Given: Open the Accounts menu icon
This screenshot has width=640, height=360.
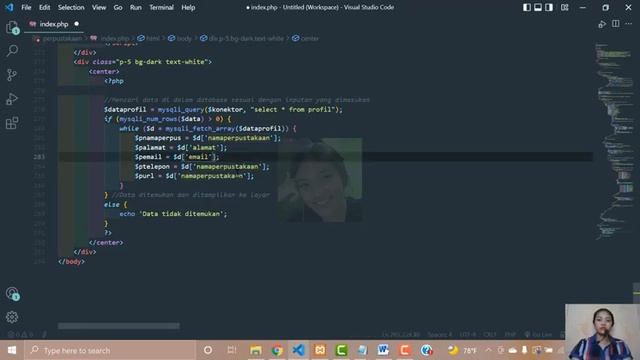Looking at the screenshot, I should tap(12, 293).
